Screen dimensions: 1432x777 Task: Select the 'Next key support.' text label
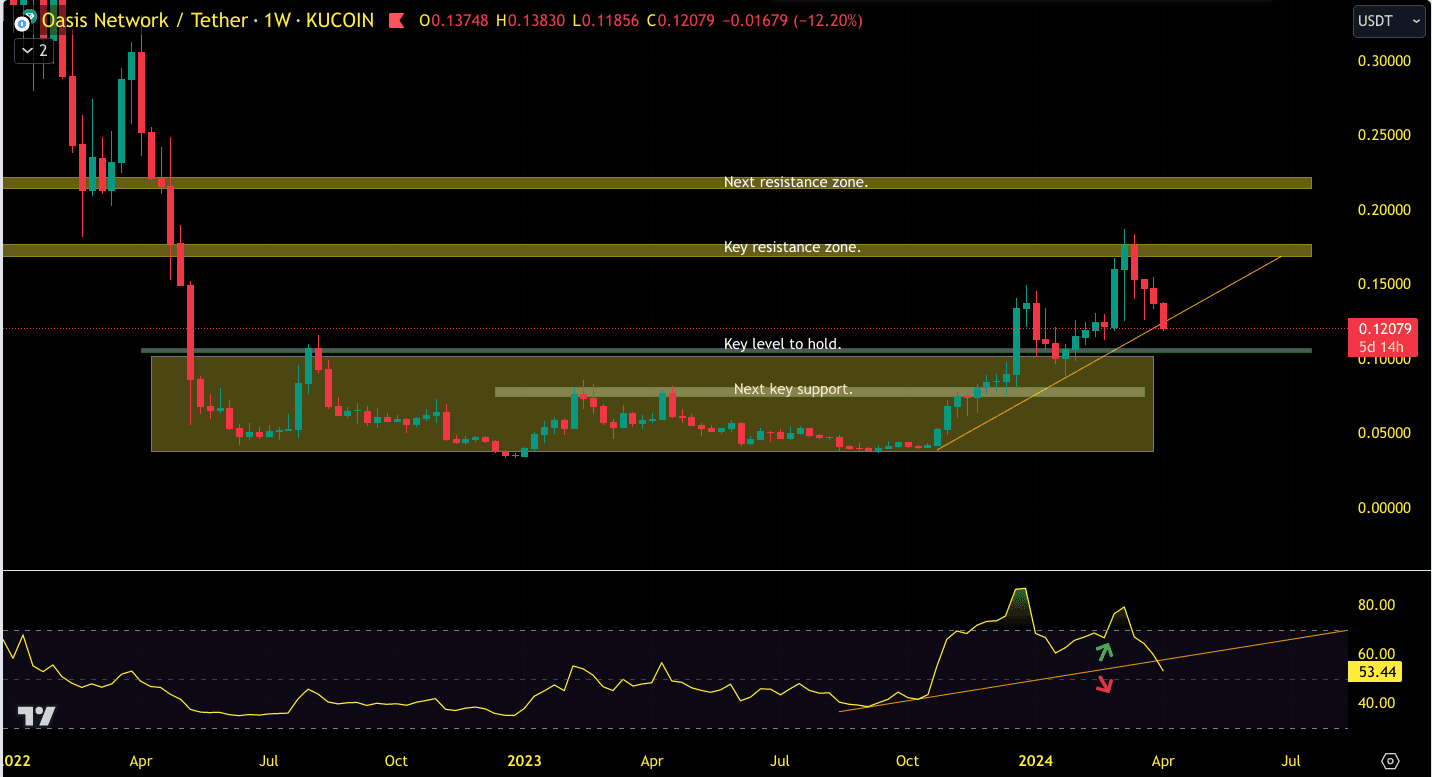click(793, 389)
